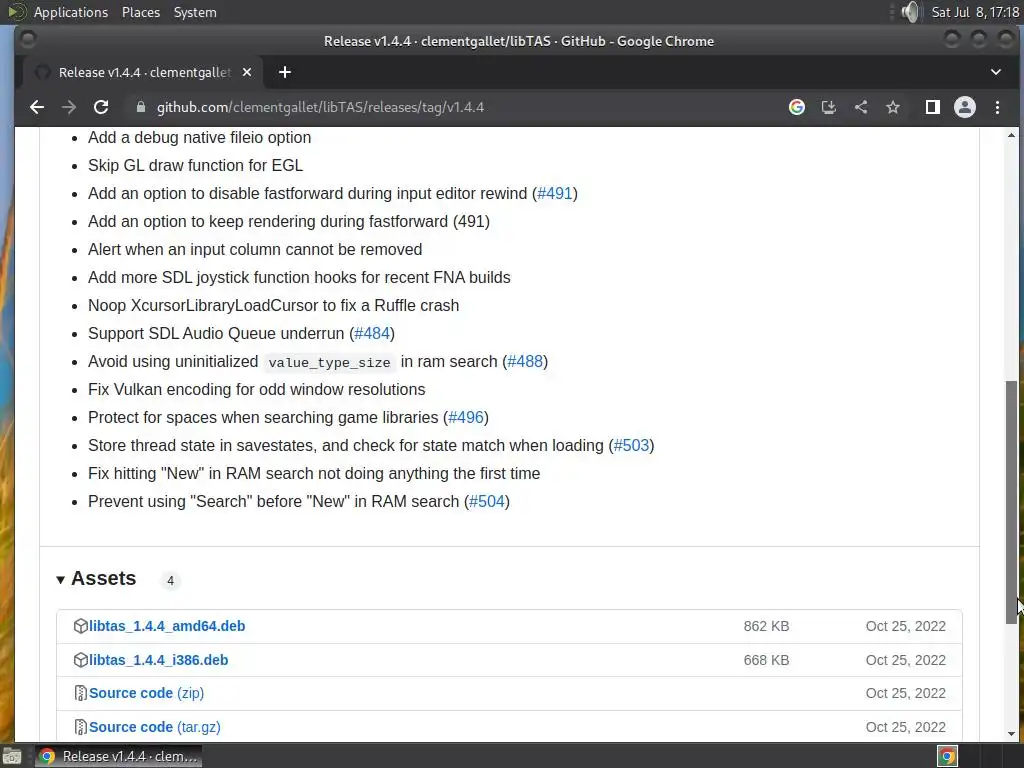Screen dimensions: 1024x768
Task: Open Chrome's three-dot menu
Action: coord(997,107)
